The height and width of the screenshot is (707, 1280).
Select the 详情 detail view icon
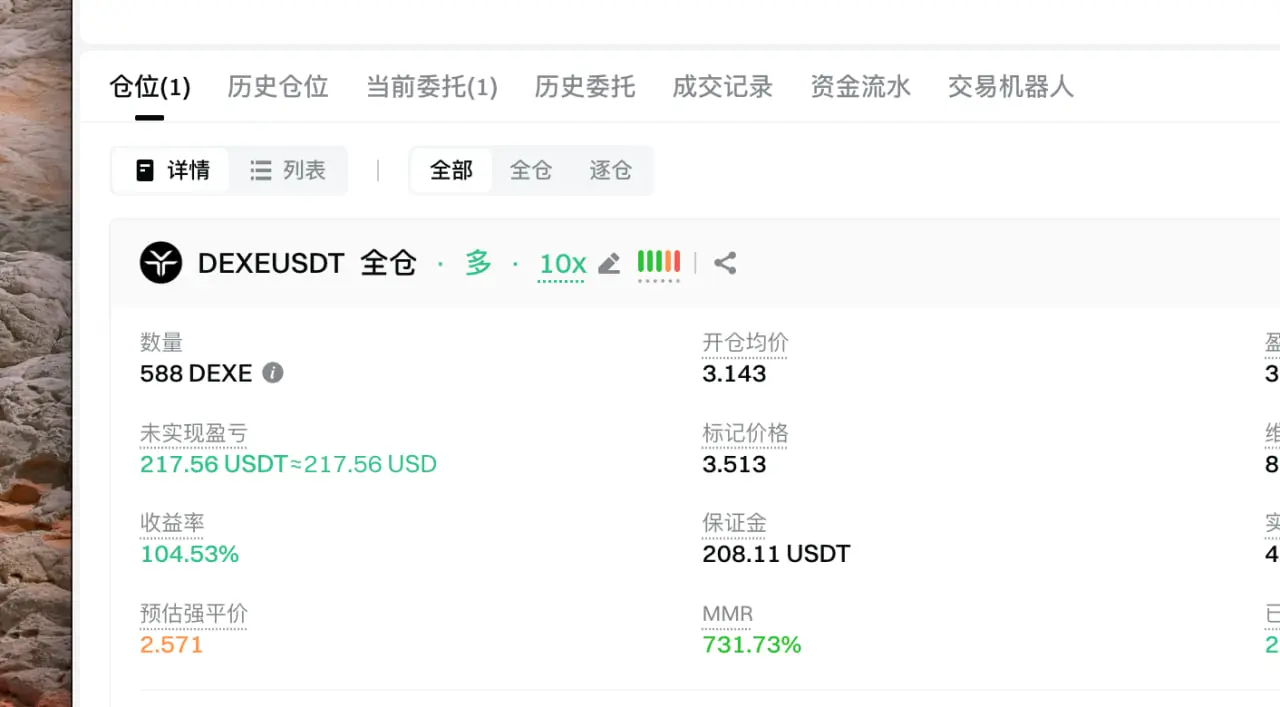145,170
